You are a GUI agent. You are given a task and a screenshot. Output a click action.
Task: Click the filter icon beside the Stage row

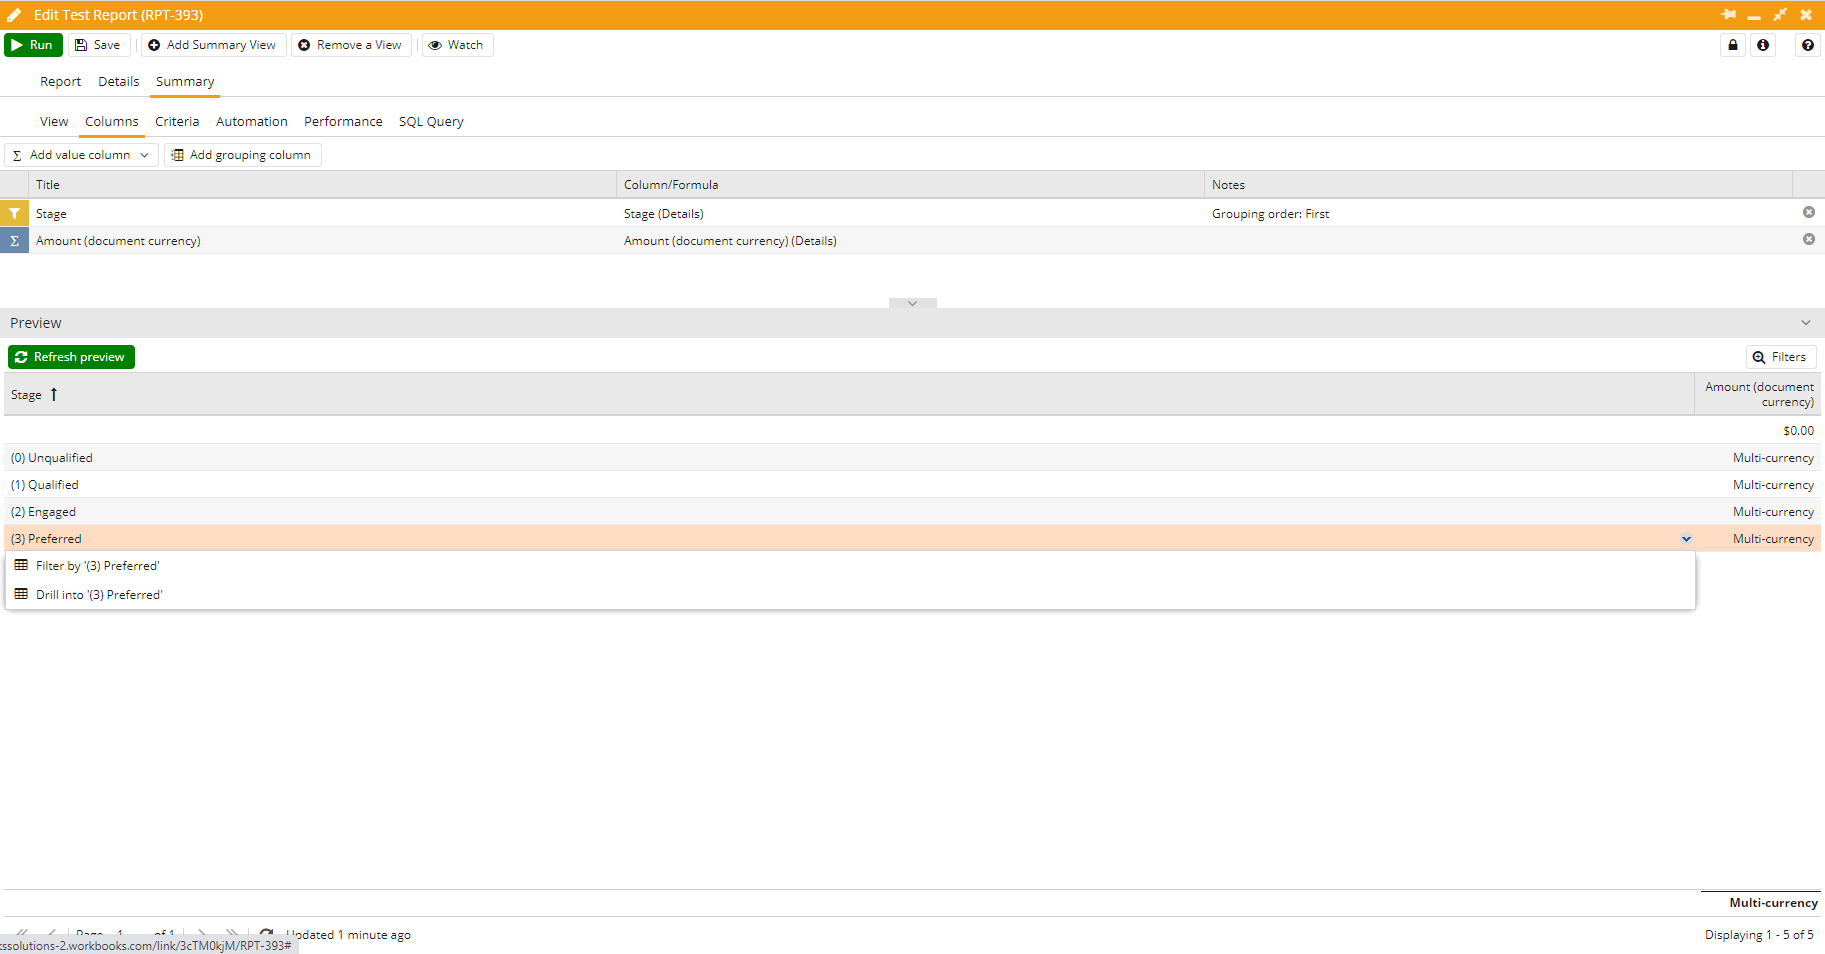pyautogui.click(x=15, y=214)
